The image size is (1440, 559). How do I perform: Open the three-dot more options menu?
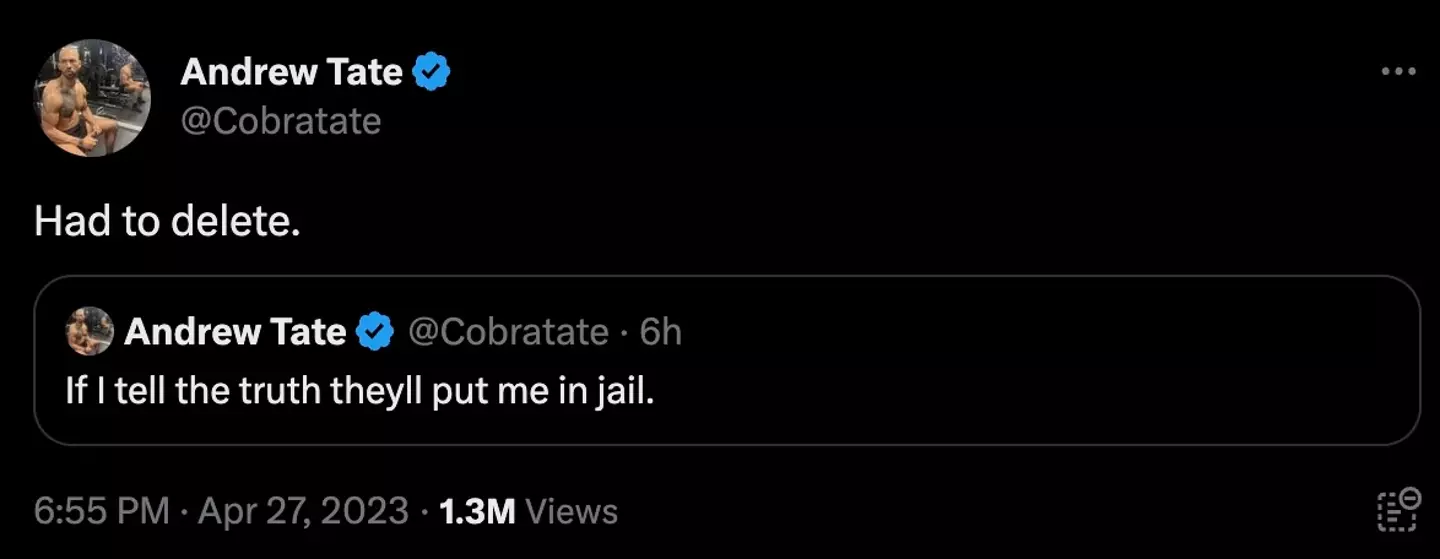coord(1397,72)
